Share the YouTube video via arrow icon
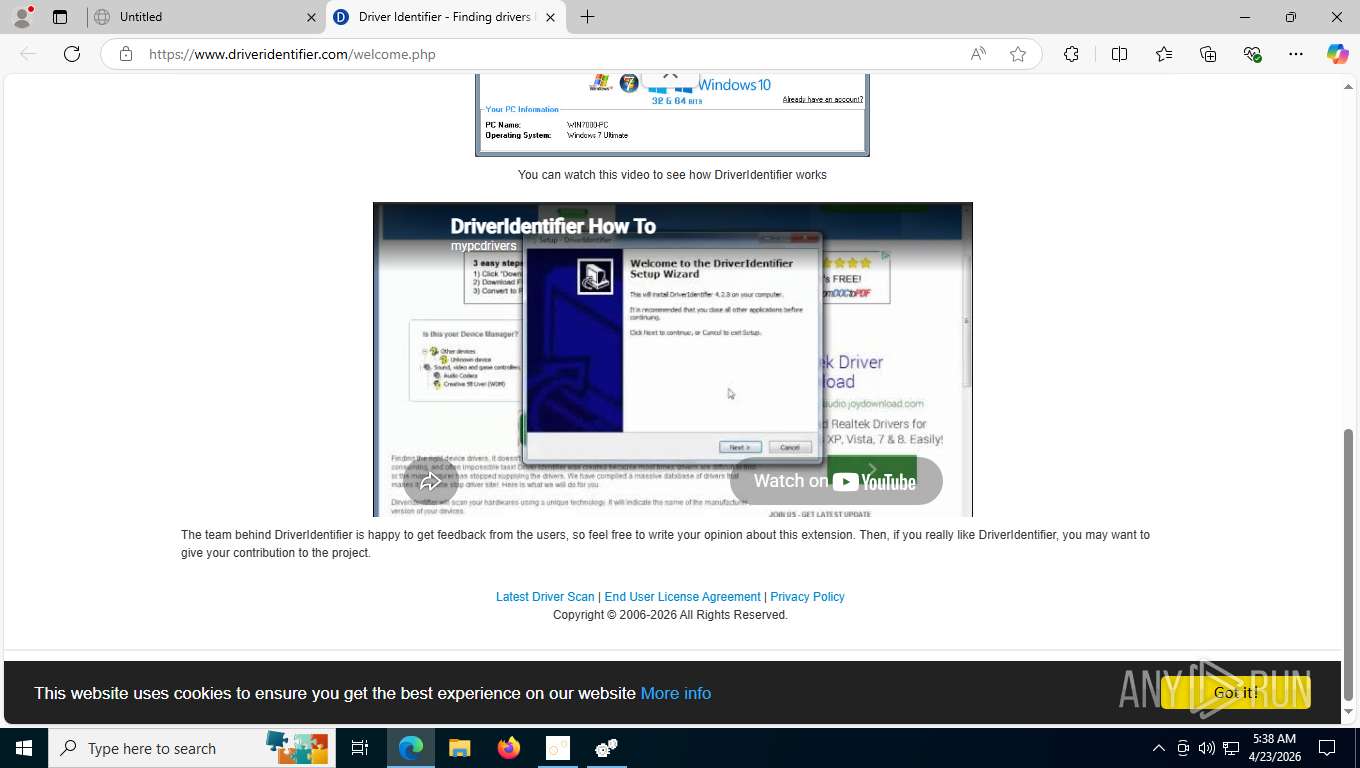Viewport: 1360px width, 768px height. [431, 482]
